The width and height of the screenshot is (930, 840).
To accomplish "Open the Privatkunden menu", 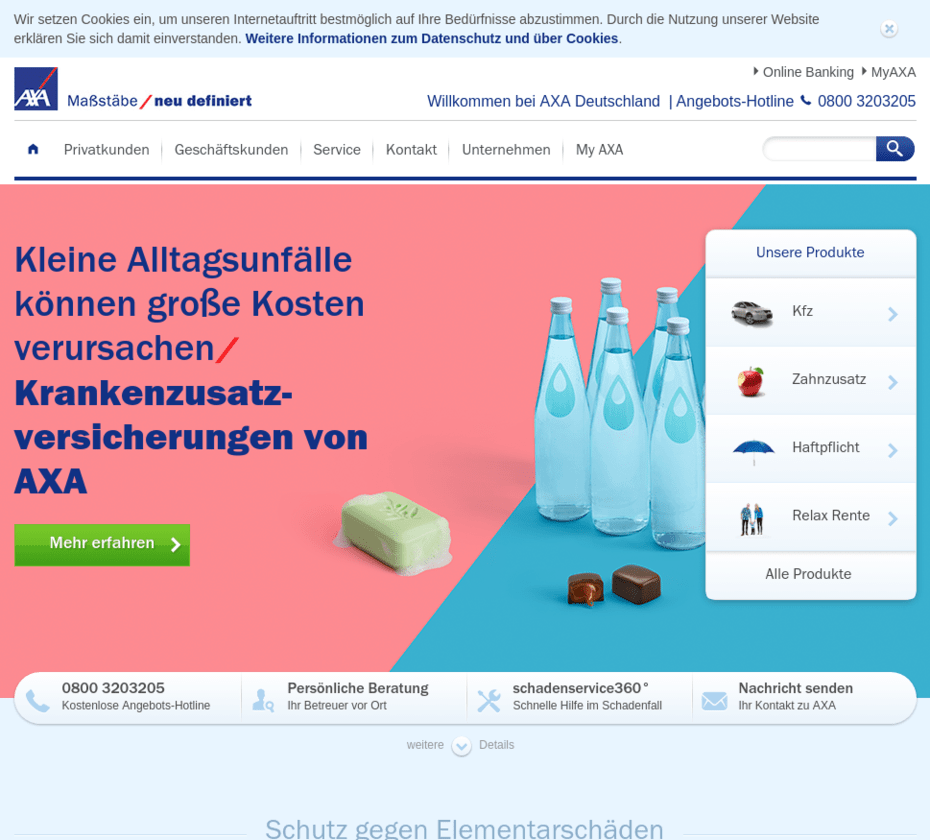I will (x=106, y=150).
